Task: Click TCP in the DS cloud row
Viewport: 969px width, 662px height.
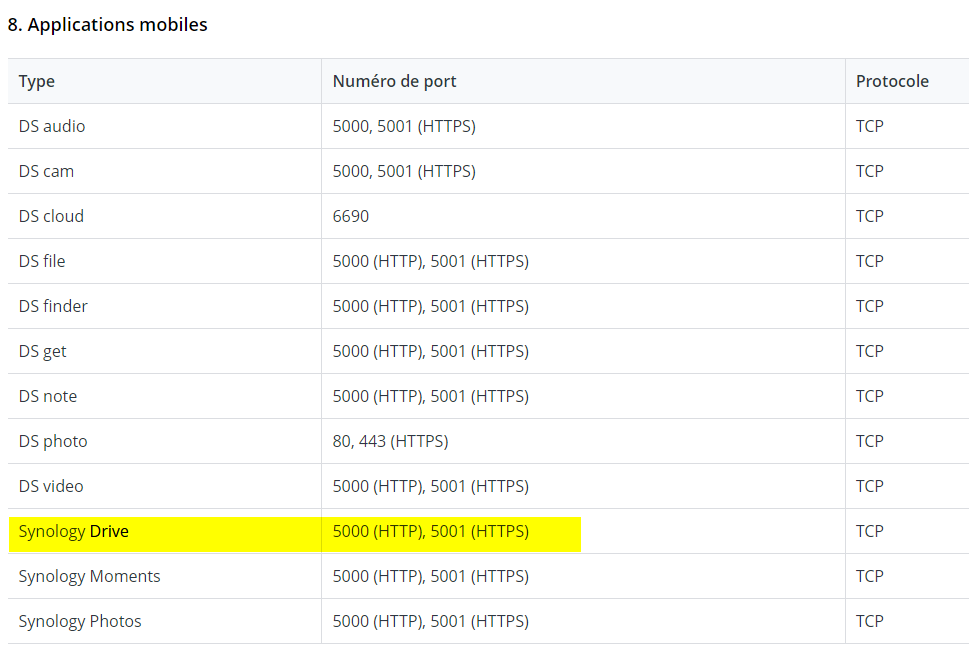Action: point(870,216)
